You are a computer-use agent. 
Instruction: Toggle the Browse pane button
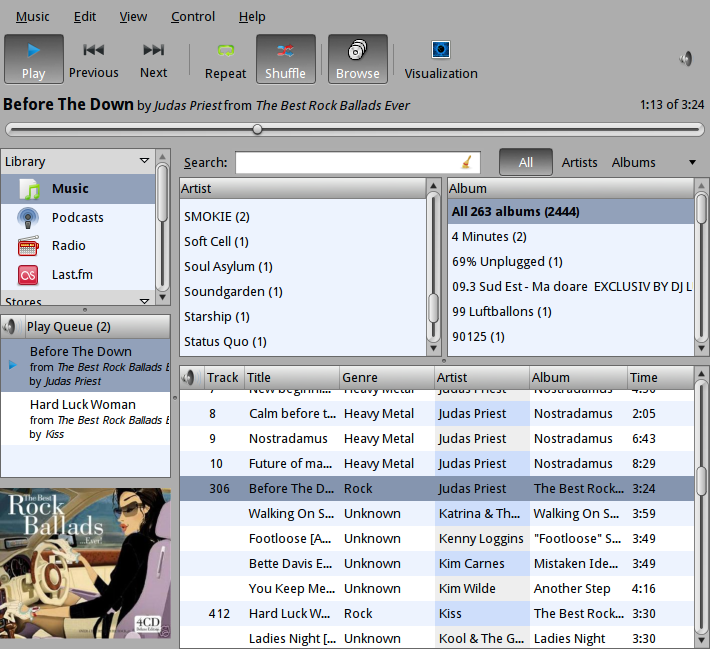point(358,59)
